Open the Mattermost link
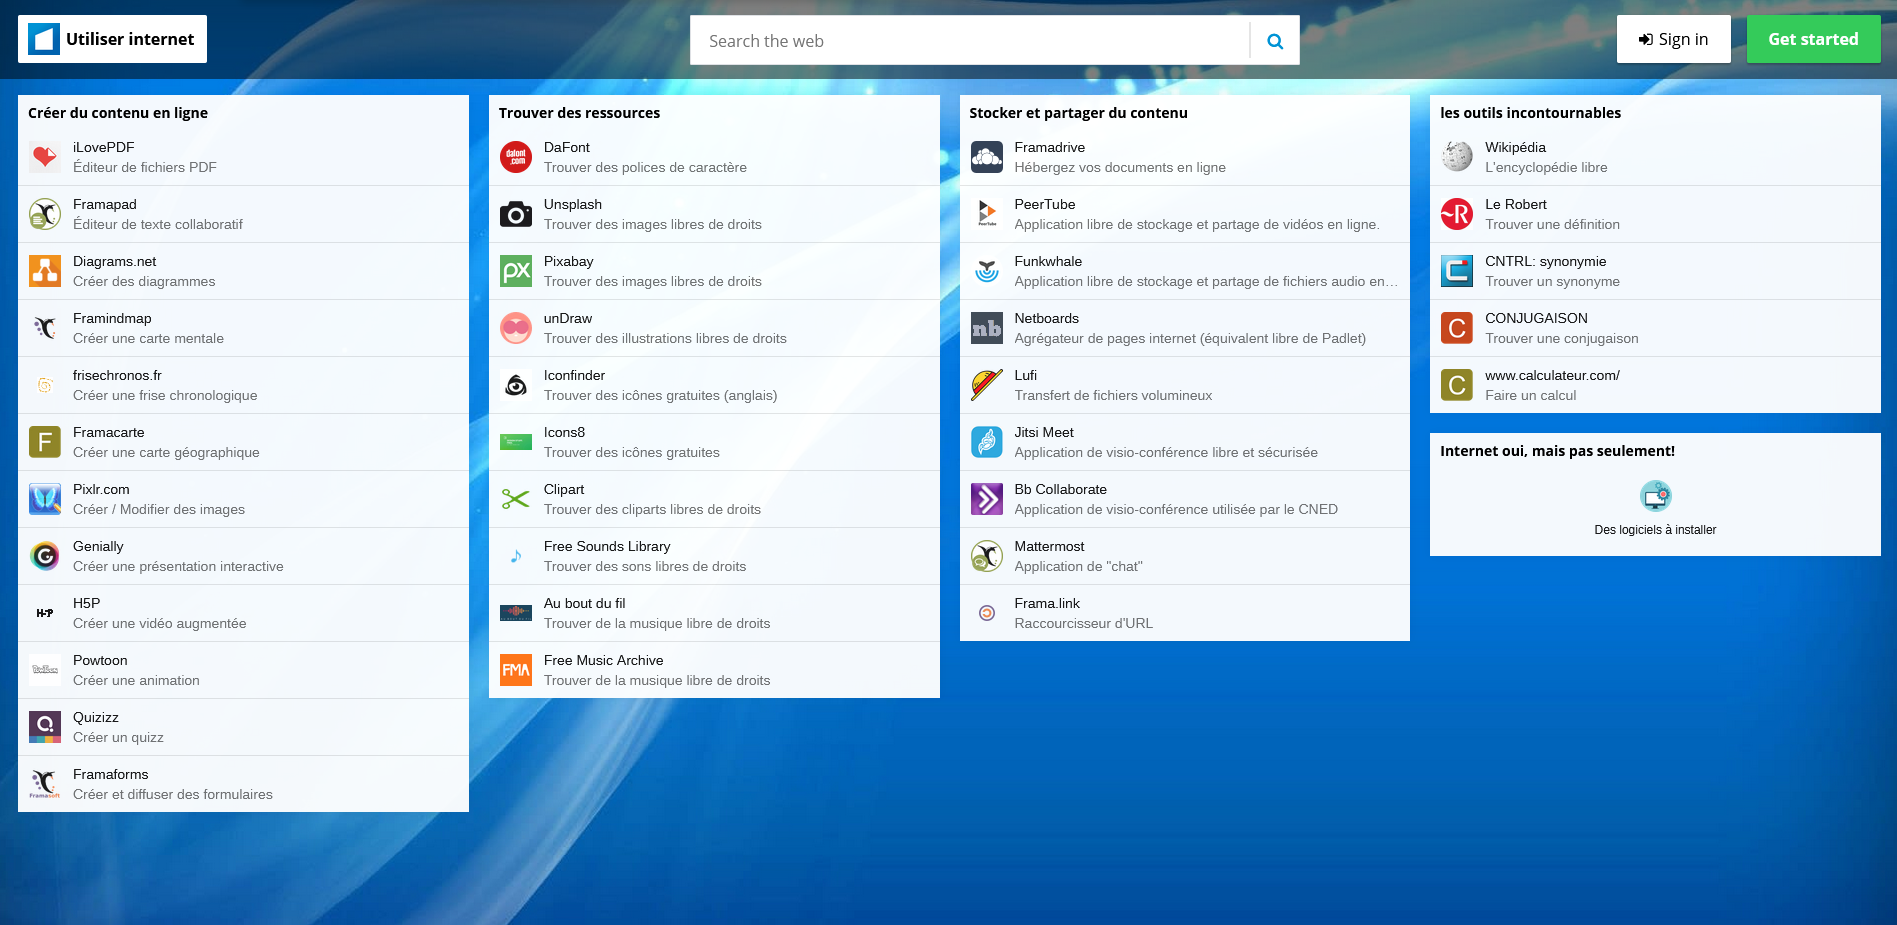 (1185, 556)
